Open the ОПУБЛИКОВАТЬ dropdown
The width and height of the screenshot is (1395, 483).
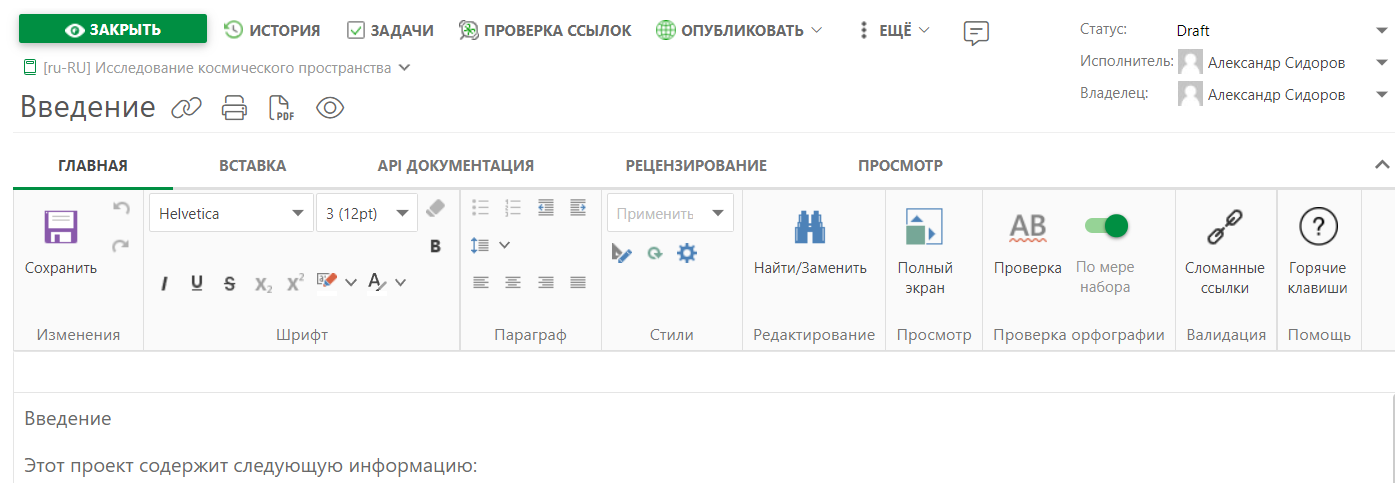(740, 30)
